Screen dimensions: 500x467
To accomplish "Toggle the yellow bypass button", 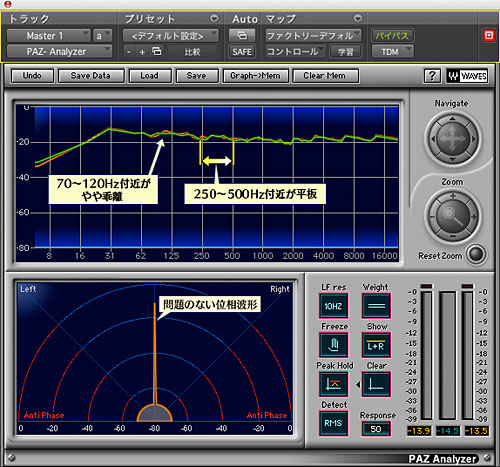I will point(392,35).
